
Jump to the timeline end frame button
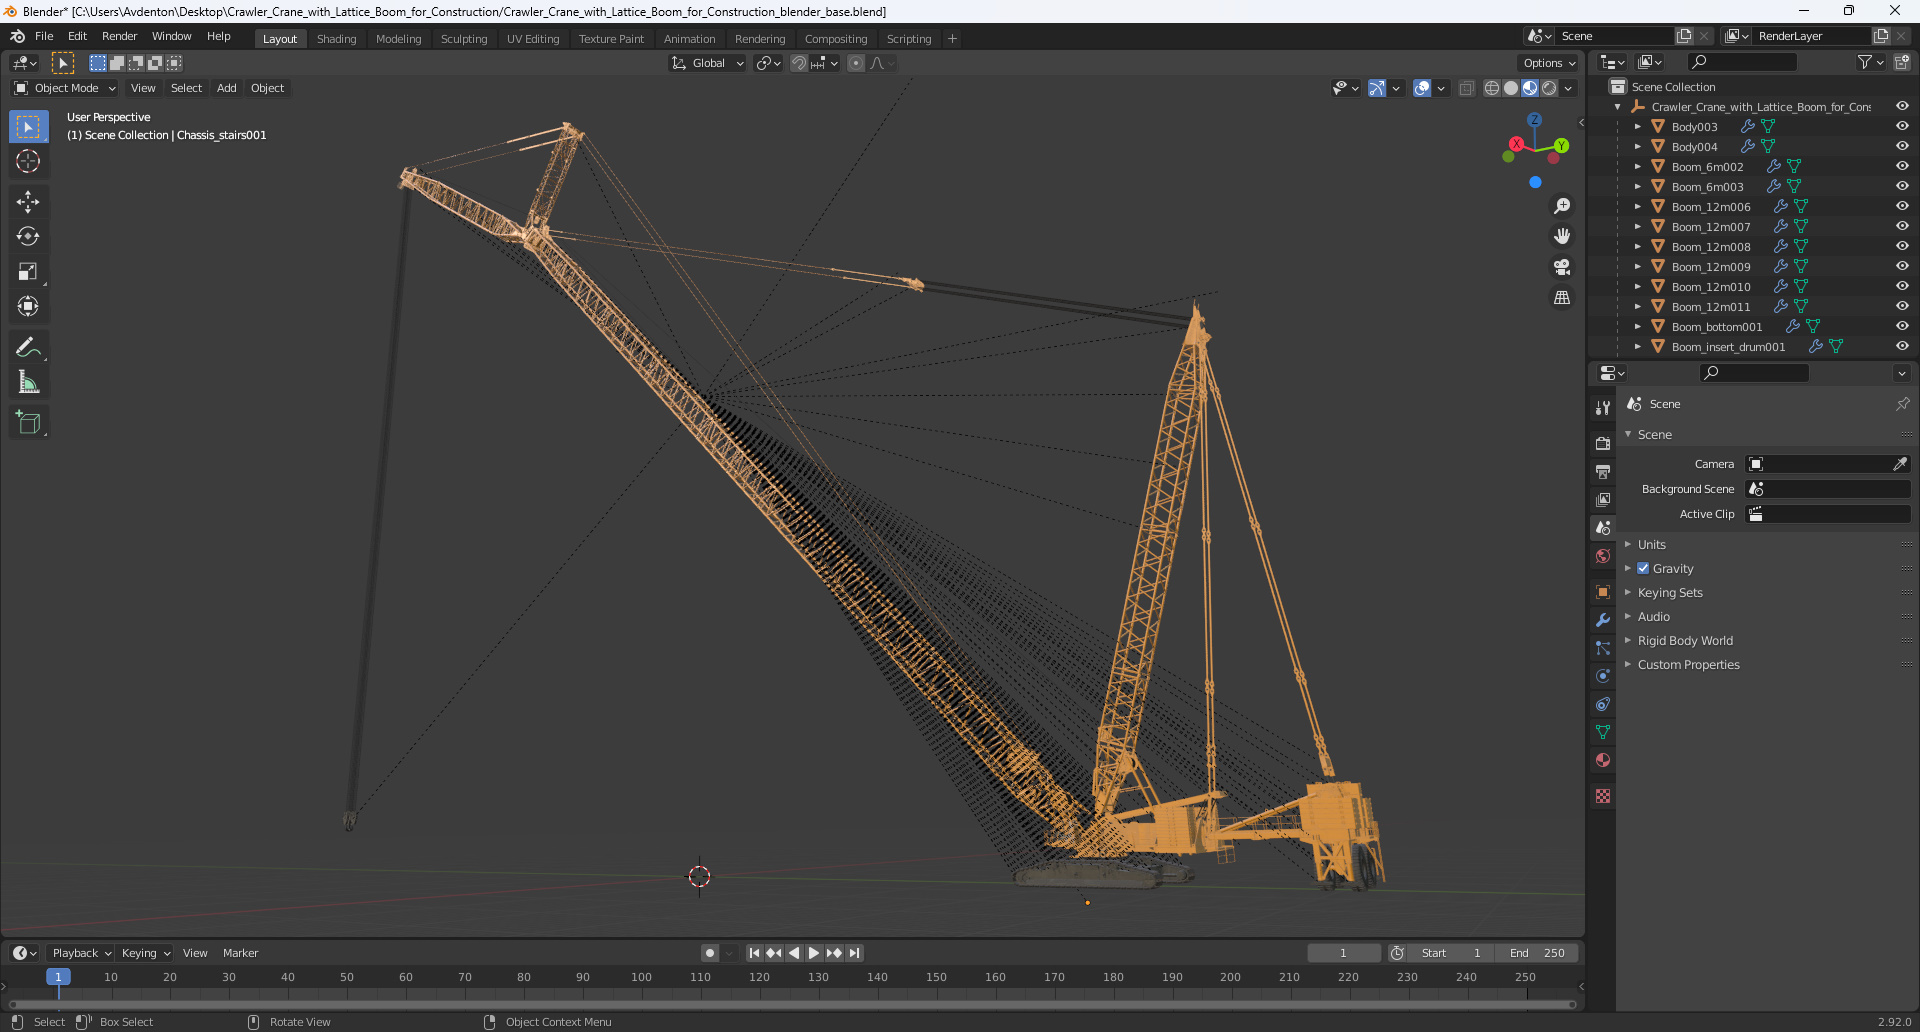[854, 953]
